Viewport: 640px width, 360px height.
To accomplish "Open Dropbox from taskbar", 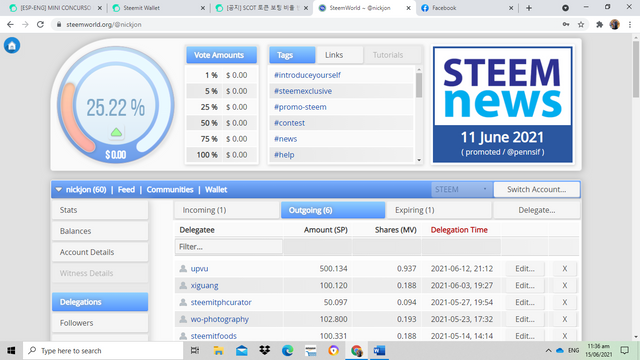I will (264, 351).
